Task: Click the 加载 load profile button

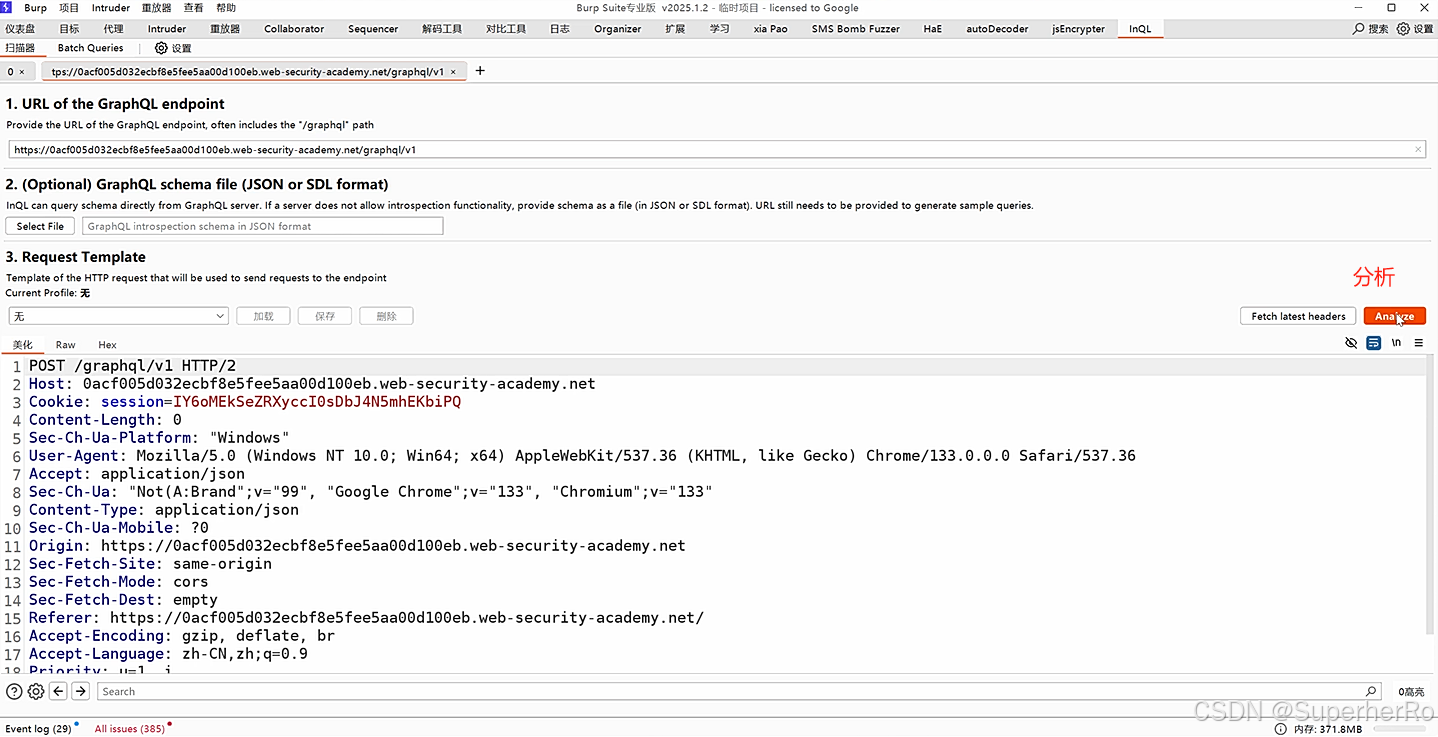Action: pyautogui.click(x=263, y=316)
